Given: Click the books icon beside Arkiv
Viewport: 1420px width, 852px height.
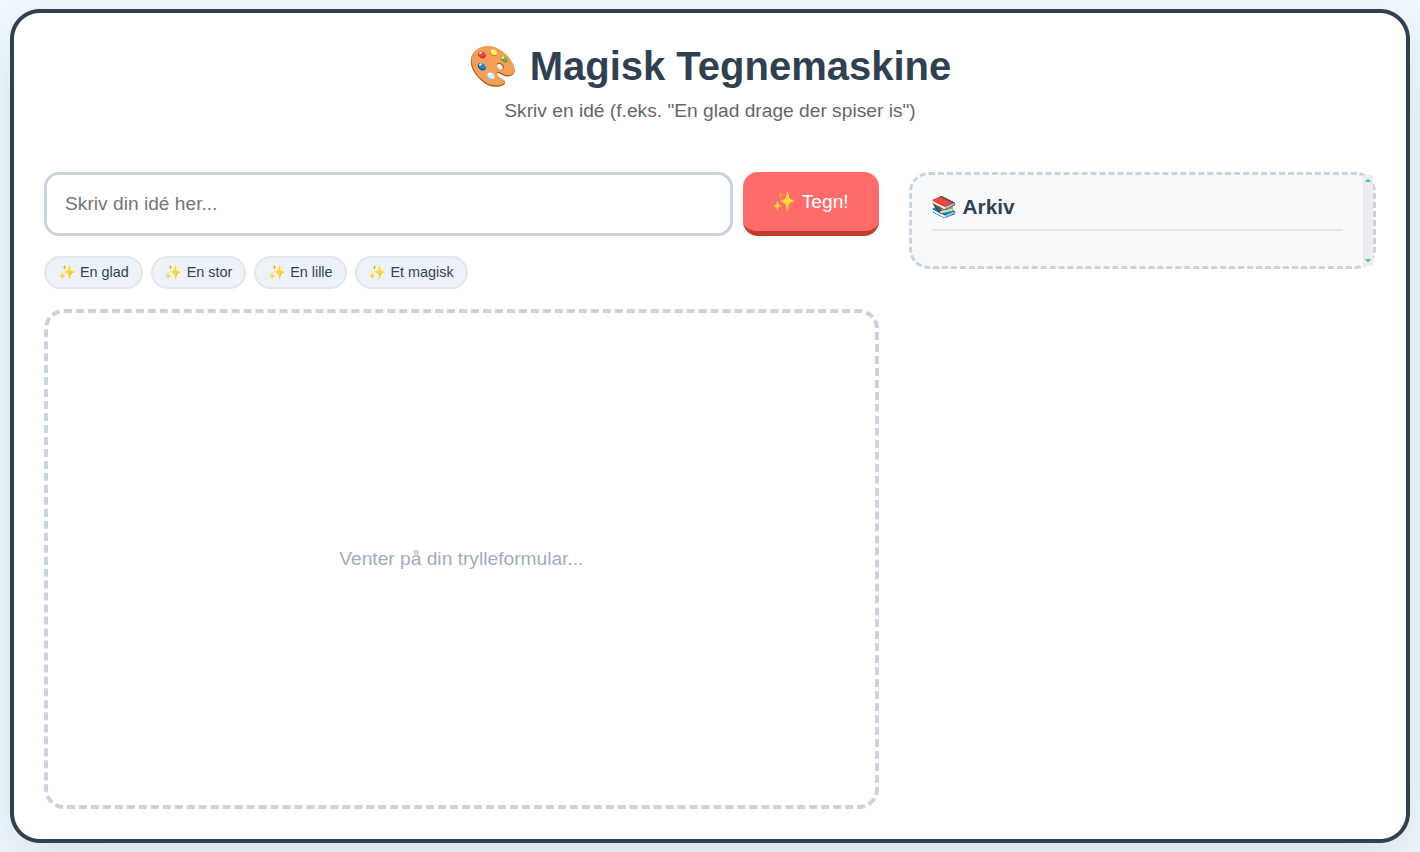Looking at the screenshot, I should coord(944,207).
